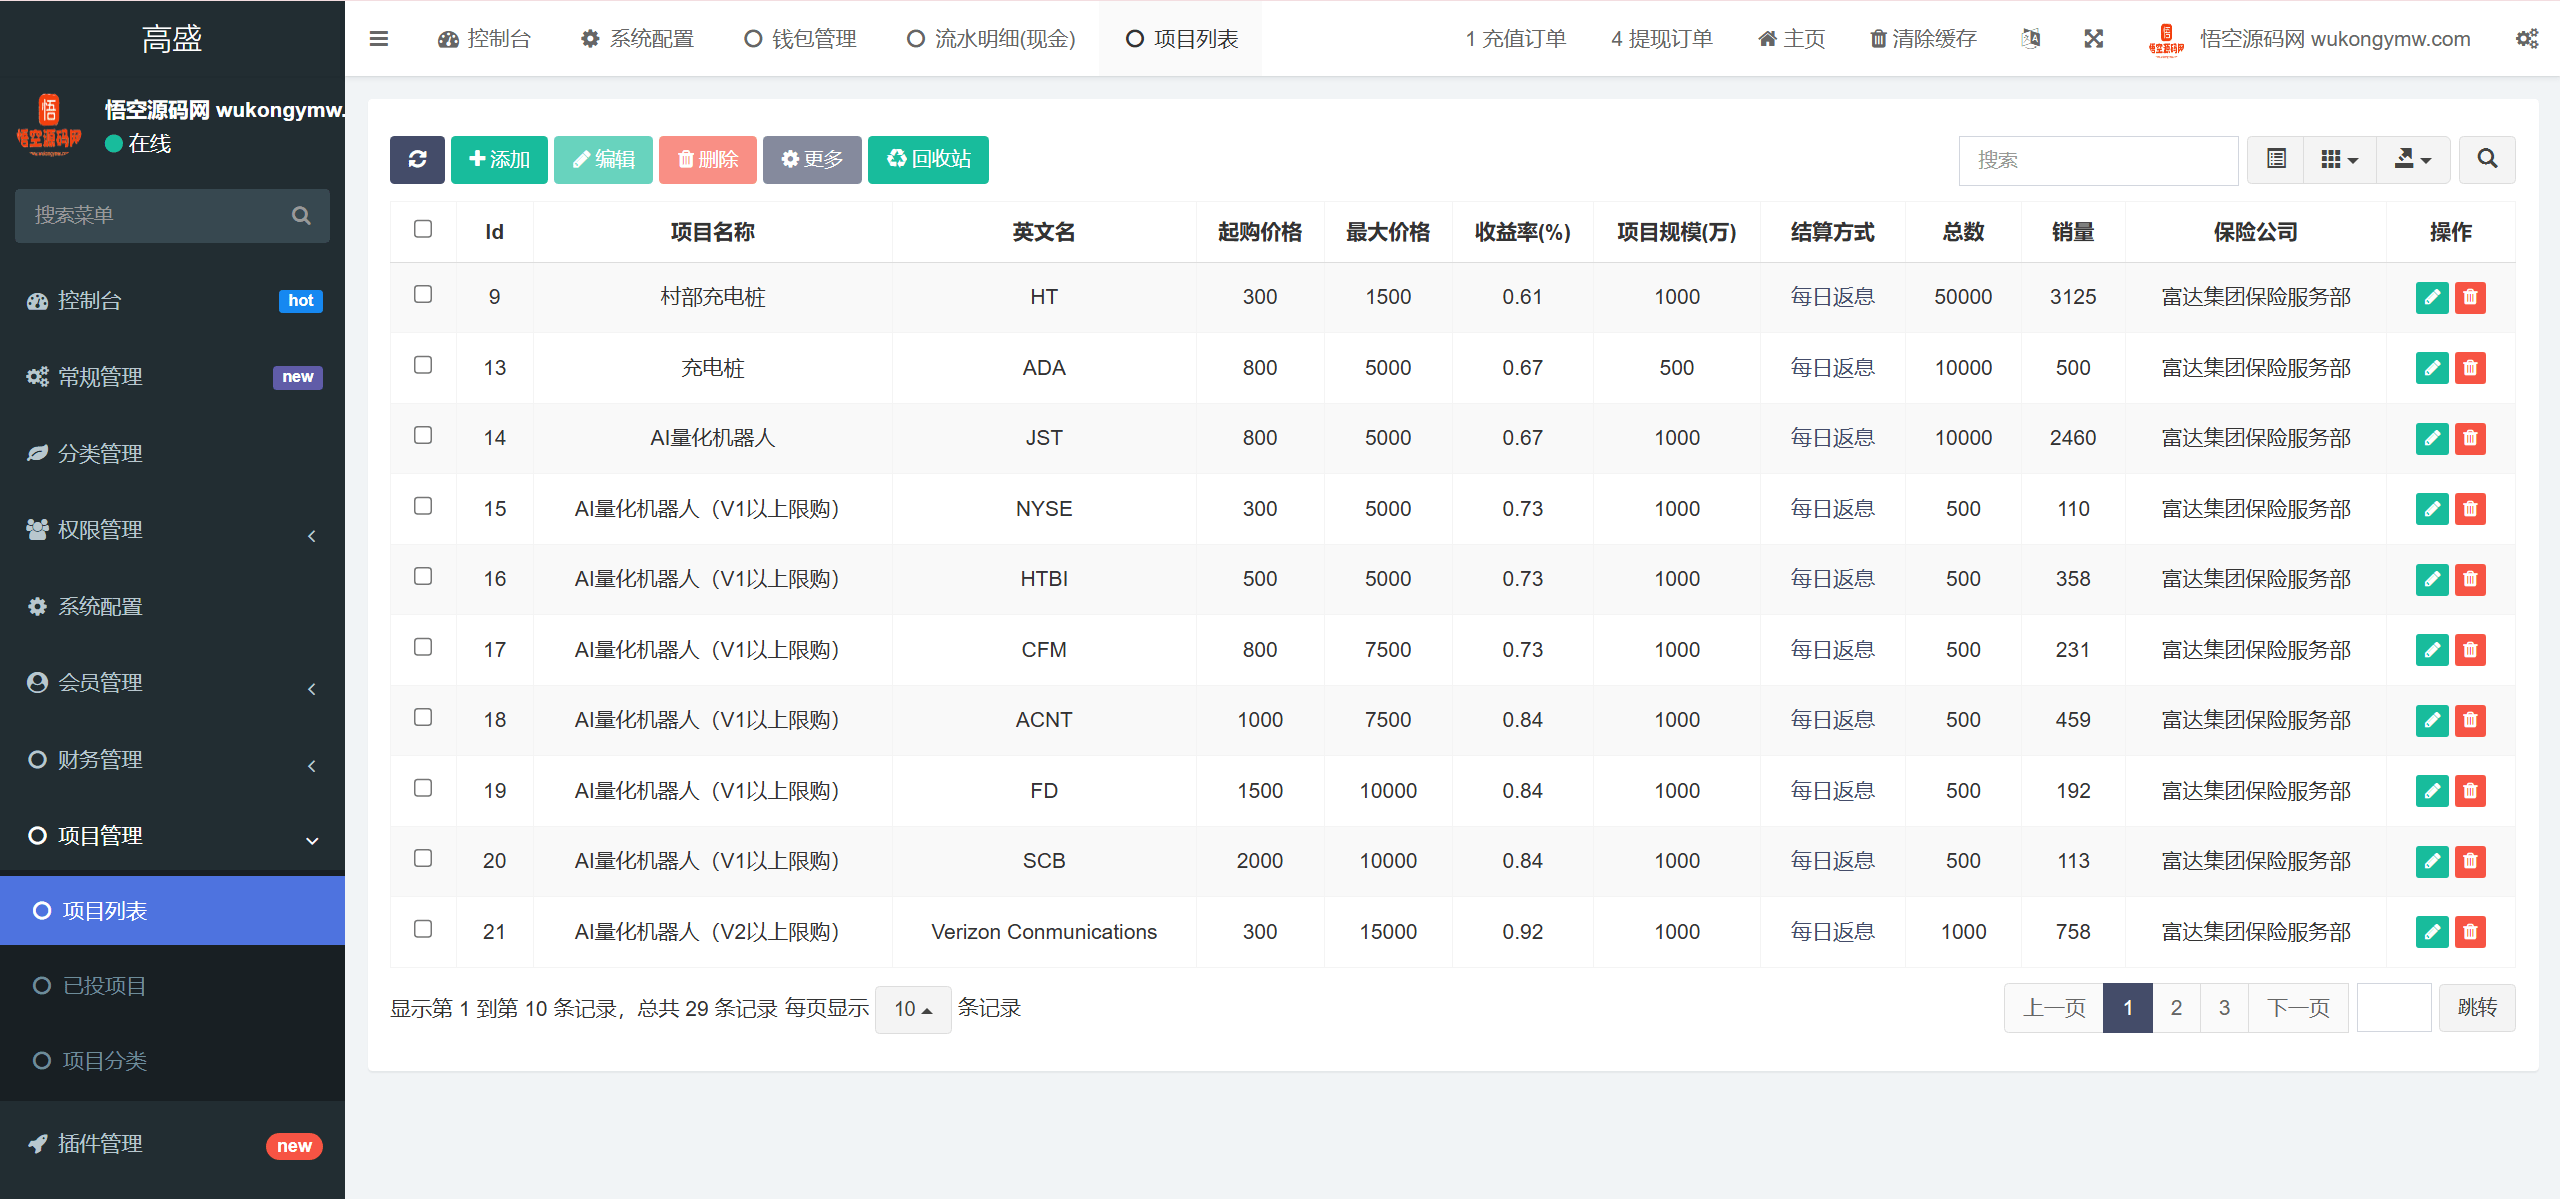This screenshot has height=1199, width=2560.
Task: Check the box for row Id 14
Action: coord(423,436)
